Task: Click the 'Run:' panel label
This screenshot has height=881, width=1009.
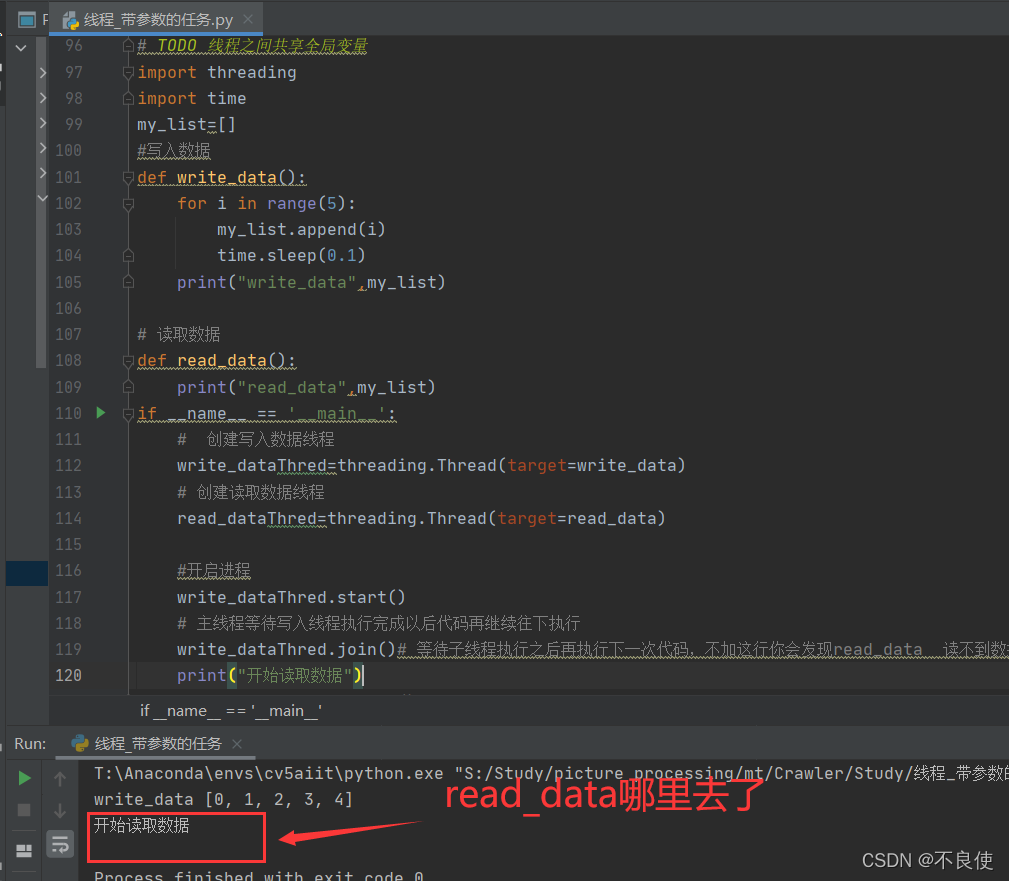Action: tap(30, 744)
